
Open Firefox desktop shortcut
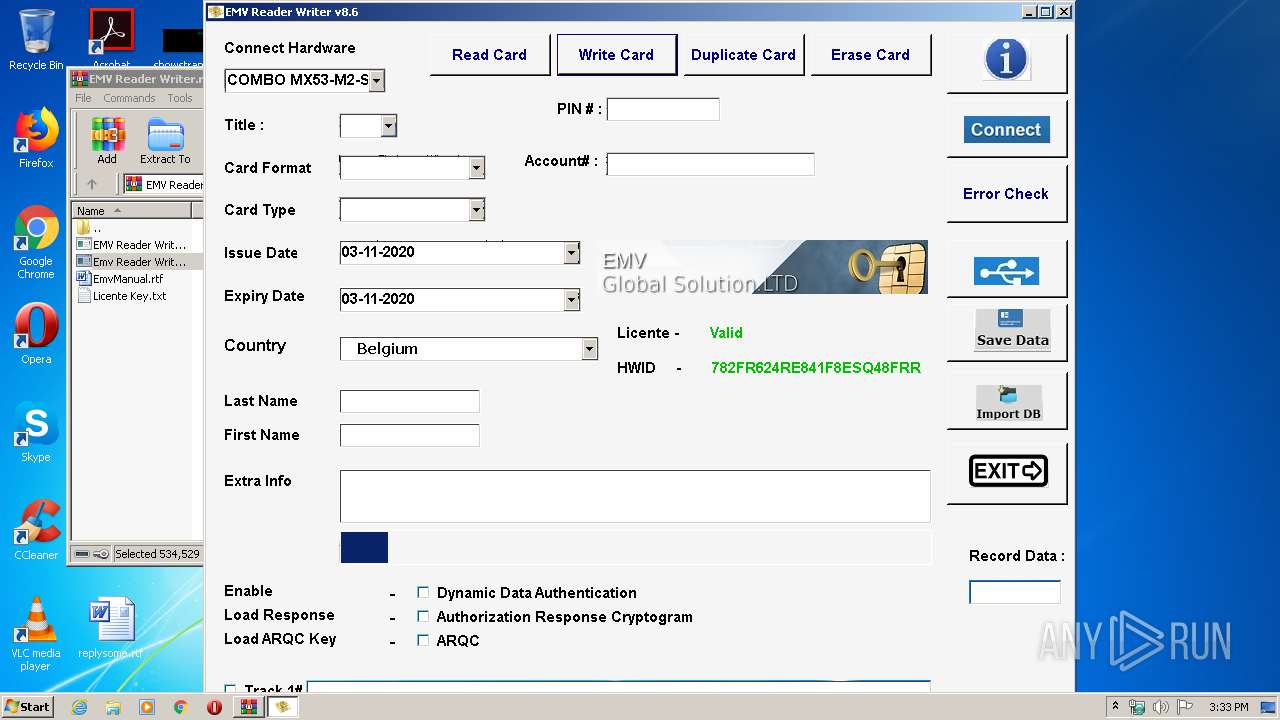[36, 138]
